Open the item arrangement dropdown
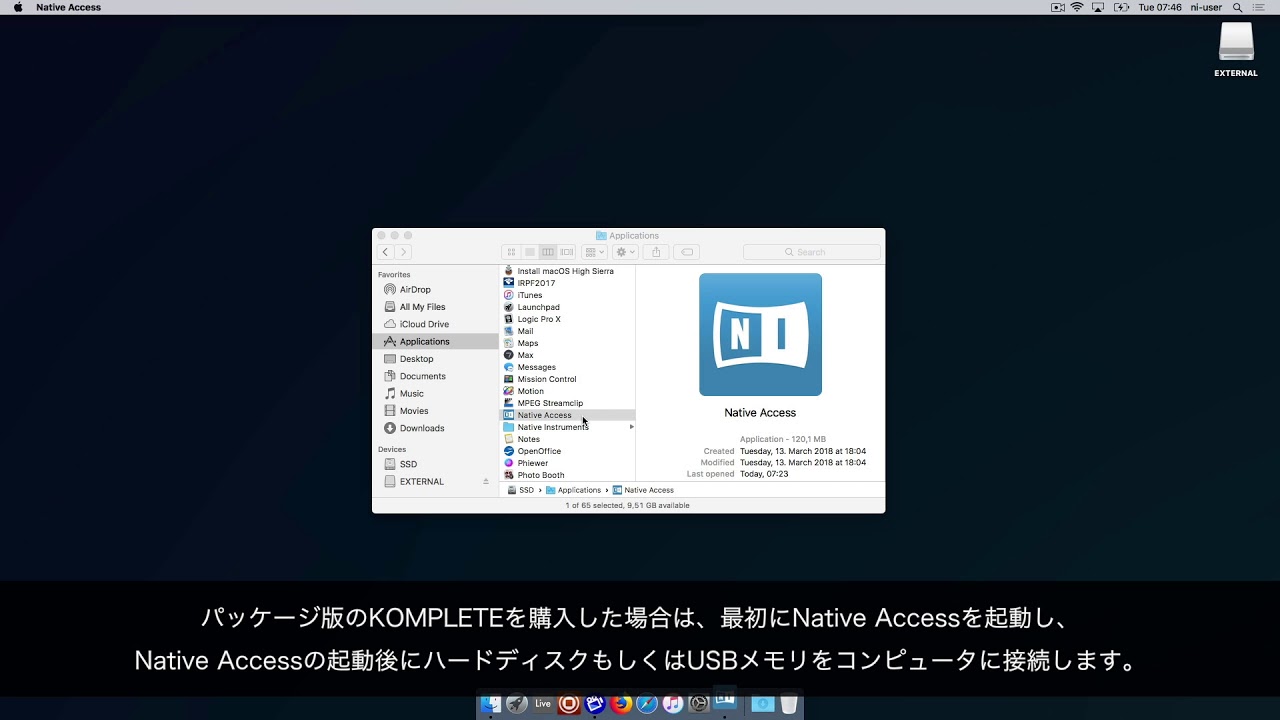 (x=593, y=252)
